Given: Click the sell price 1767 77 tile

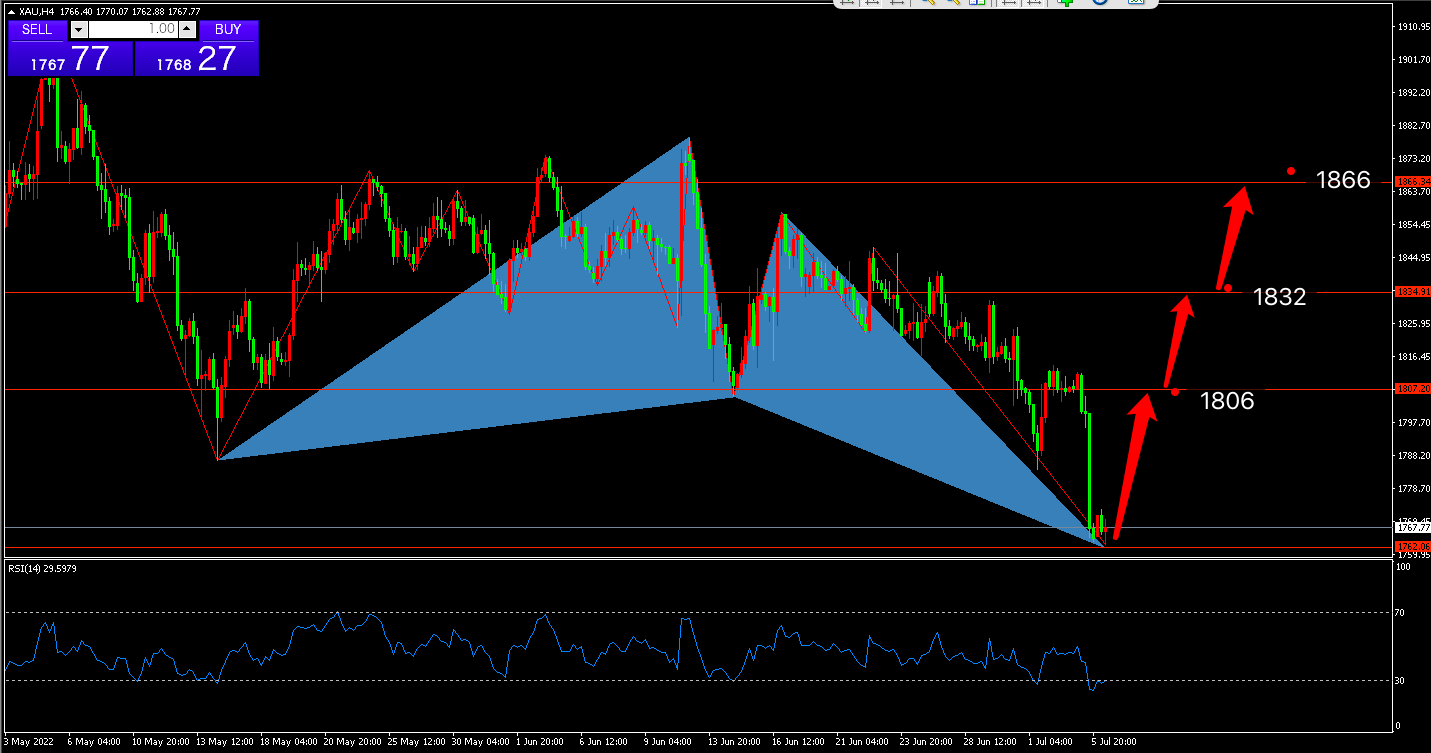Looking at the screenshot, I should [69, 59].
